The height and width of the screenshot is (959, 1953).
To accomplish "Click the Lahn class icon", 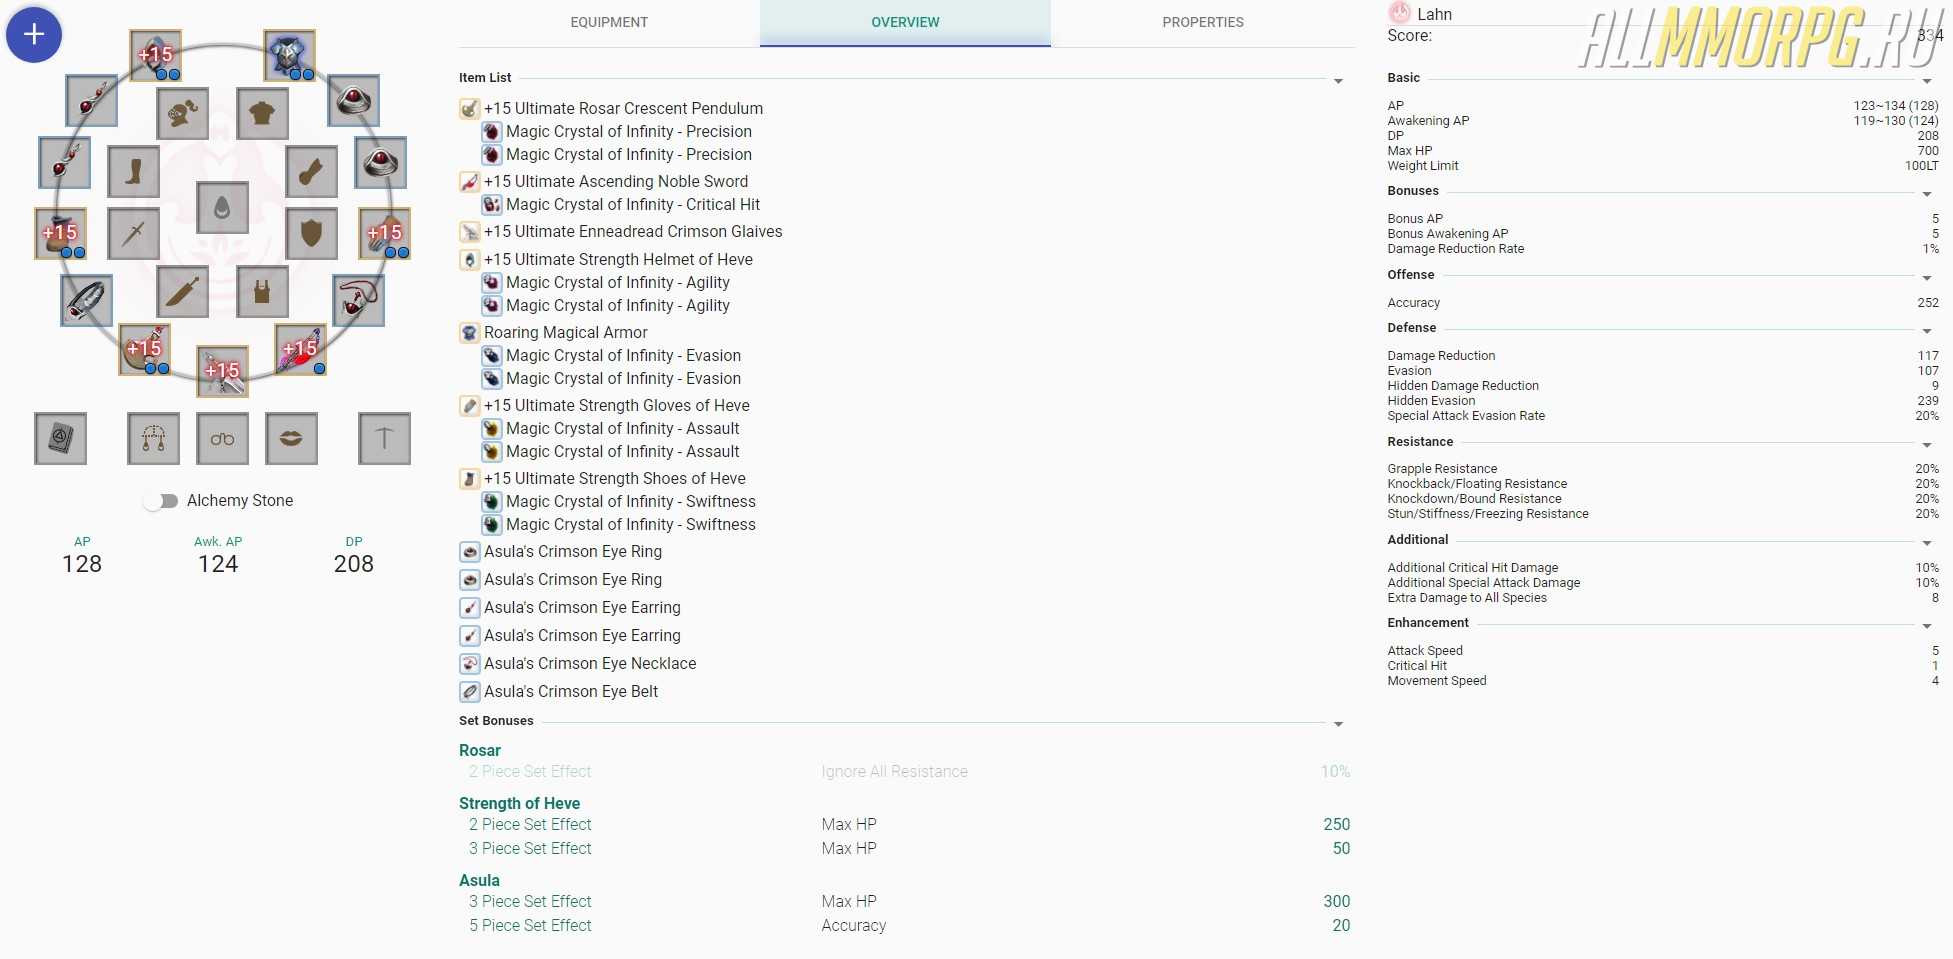I will (x=1399, y=13).
